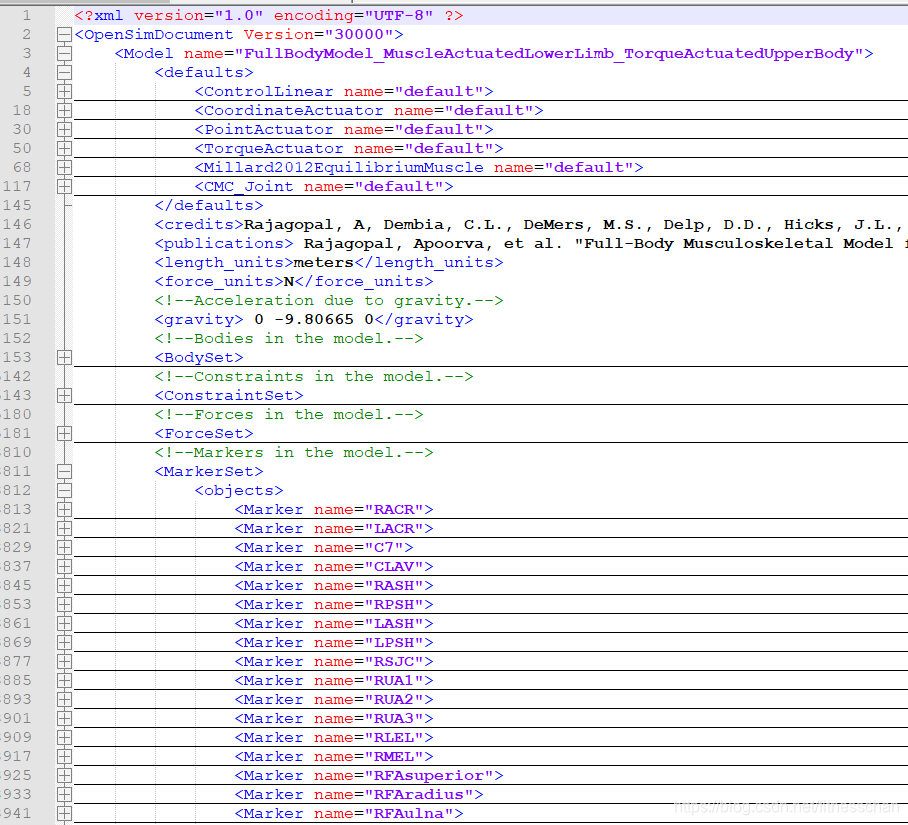Click the OpenSimDocument Version 30000 text
The height and width of the screenshot is (825, 908).
pyautogui.click(x=239, y=35)
